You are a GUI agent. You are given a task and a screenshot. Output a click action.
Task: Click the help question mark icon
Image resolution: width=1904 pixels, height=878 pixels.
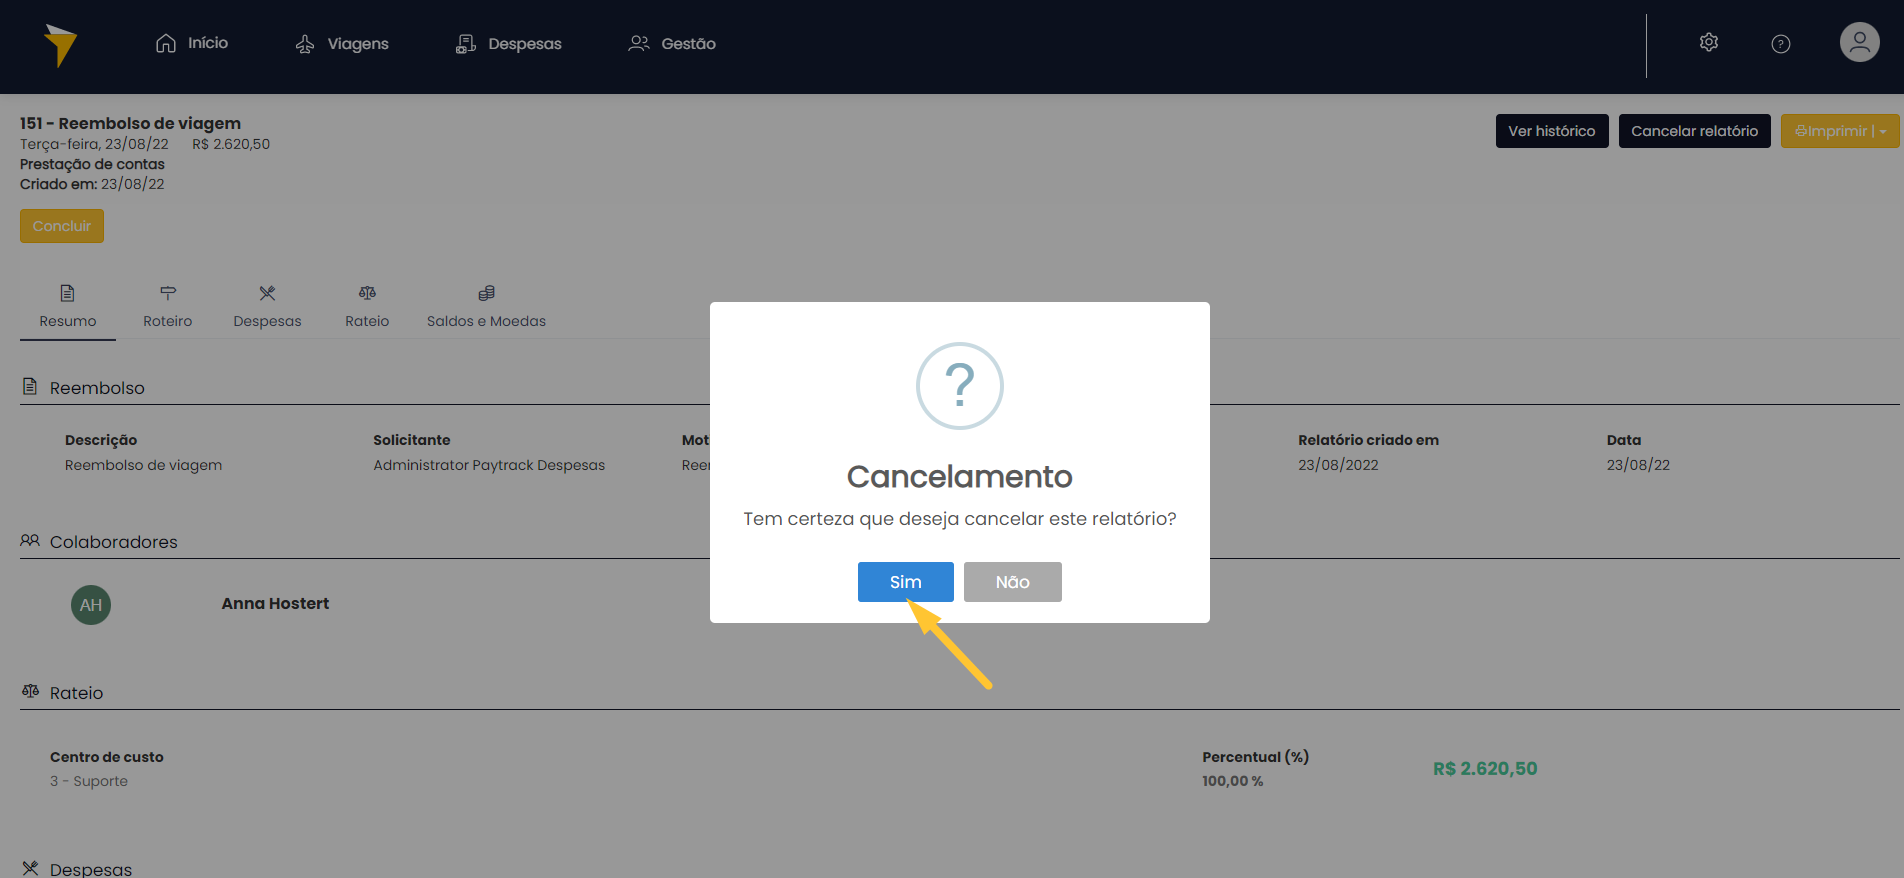point(1780,44)
